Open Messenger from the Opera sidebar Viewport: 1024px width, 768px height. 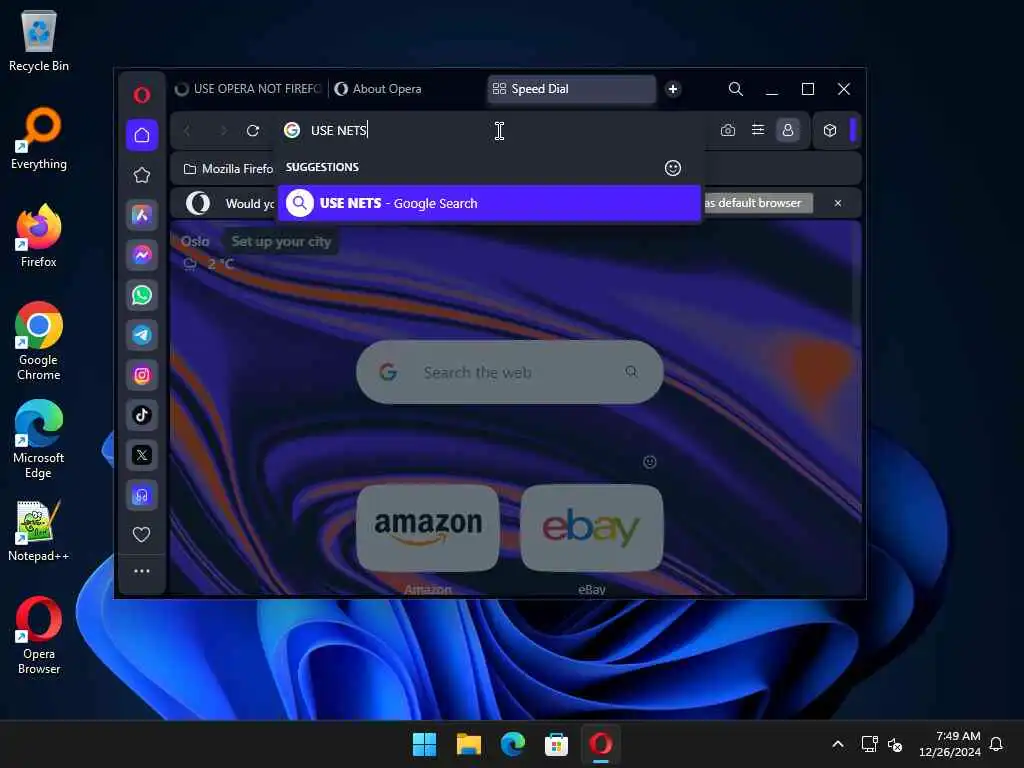pyautogui.click(x=142, y=255)
